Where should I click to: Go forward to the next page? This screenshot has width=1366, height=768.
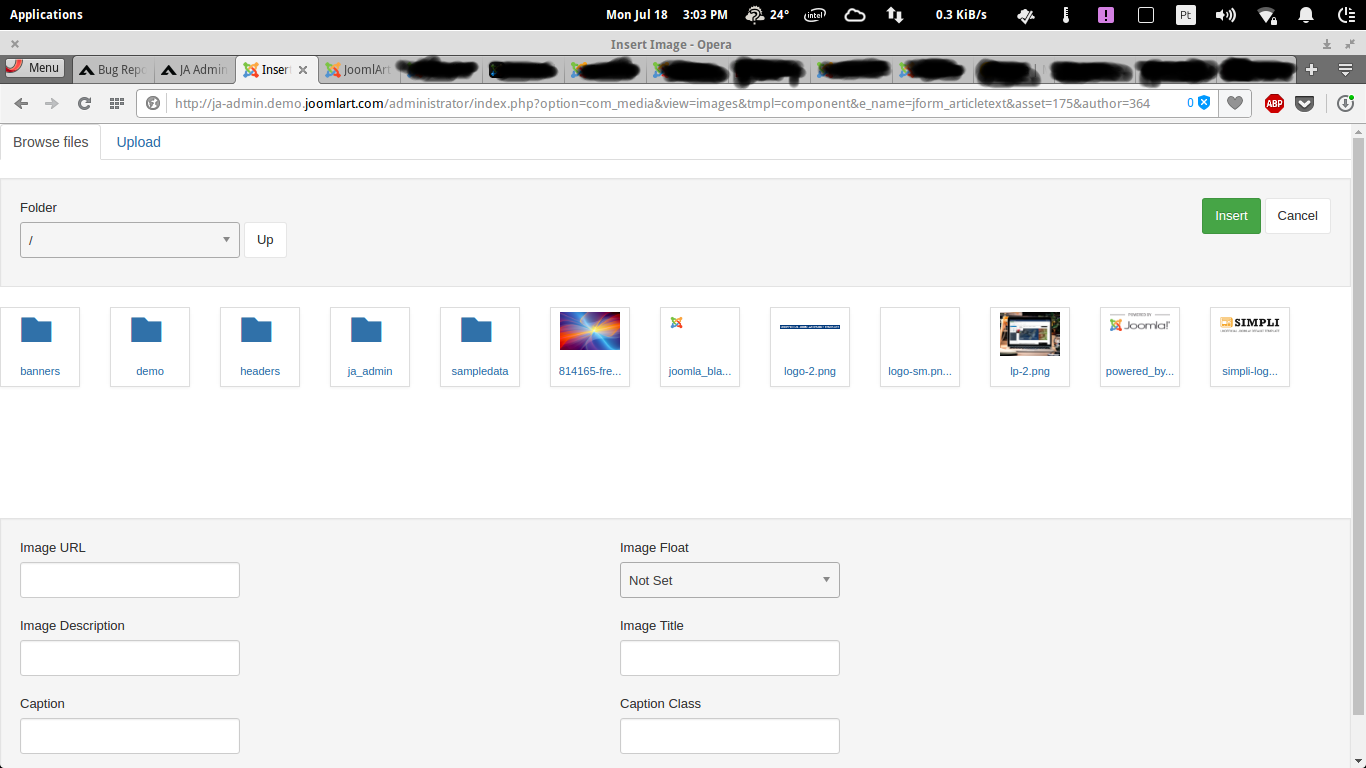tap(52, 103)
